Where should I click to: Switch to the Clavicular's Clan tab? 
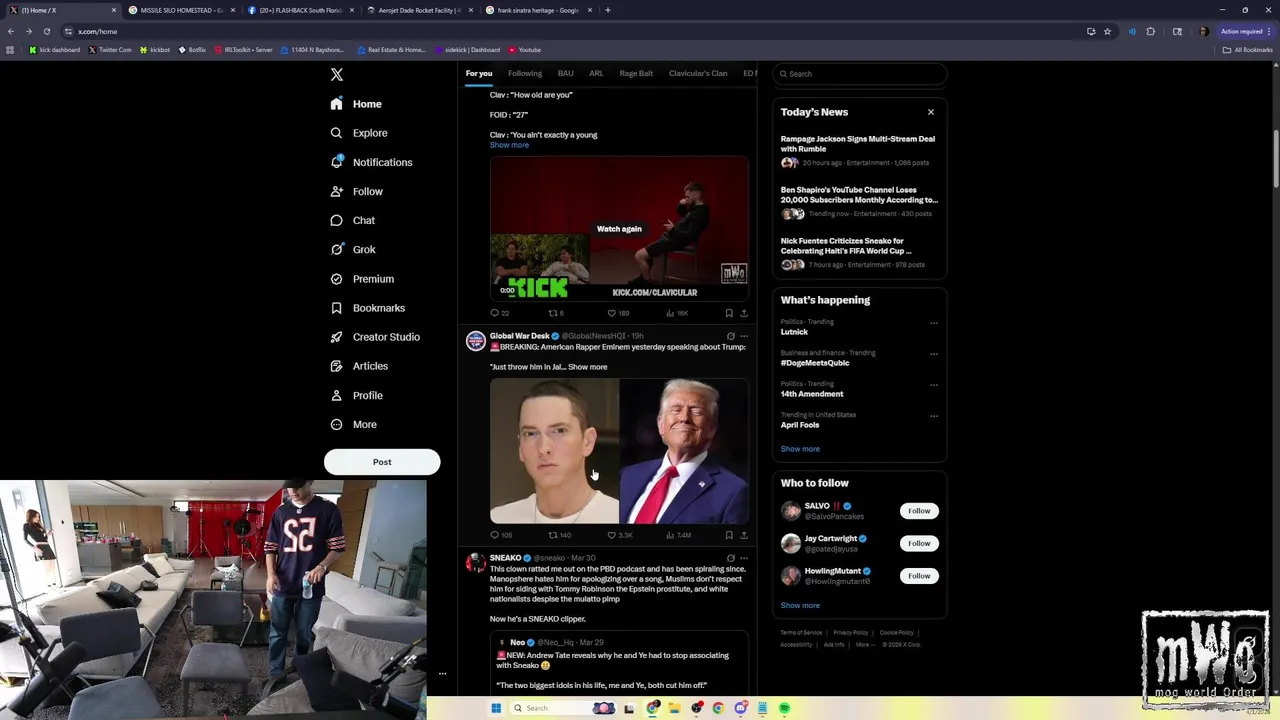698,73
